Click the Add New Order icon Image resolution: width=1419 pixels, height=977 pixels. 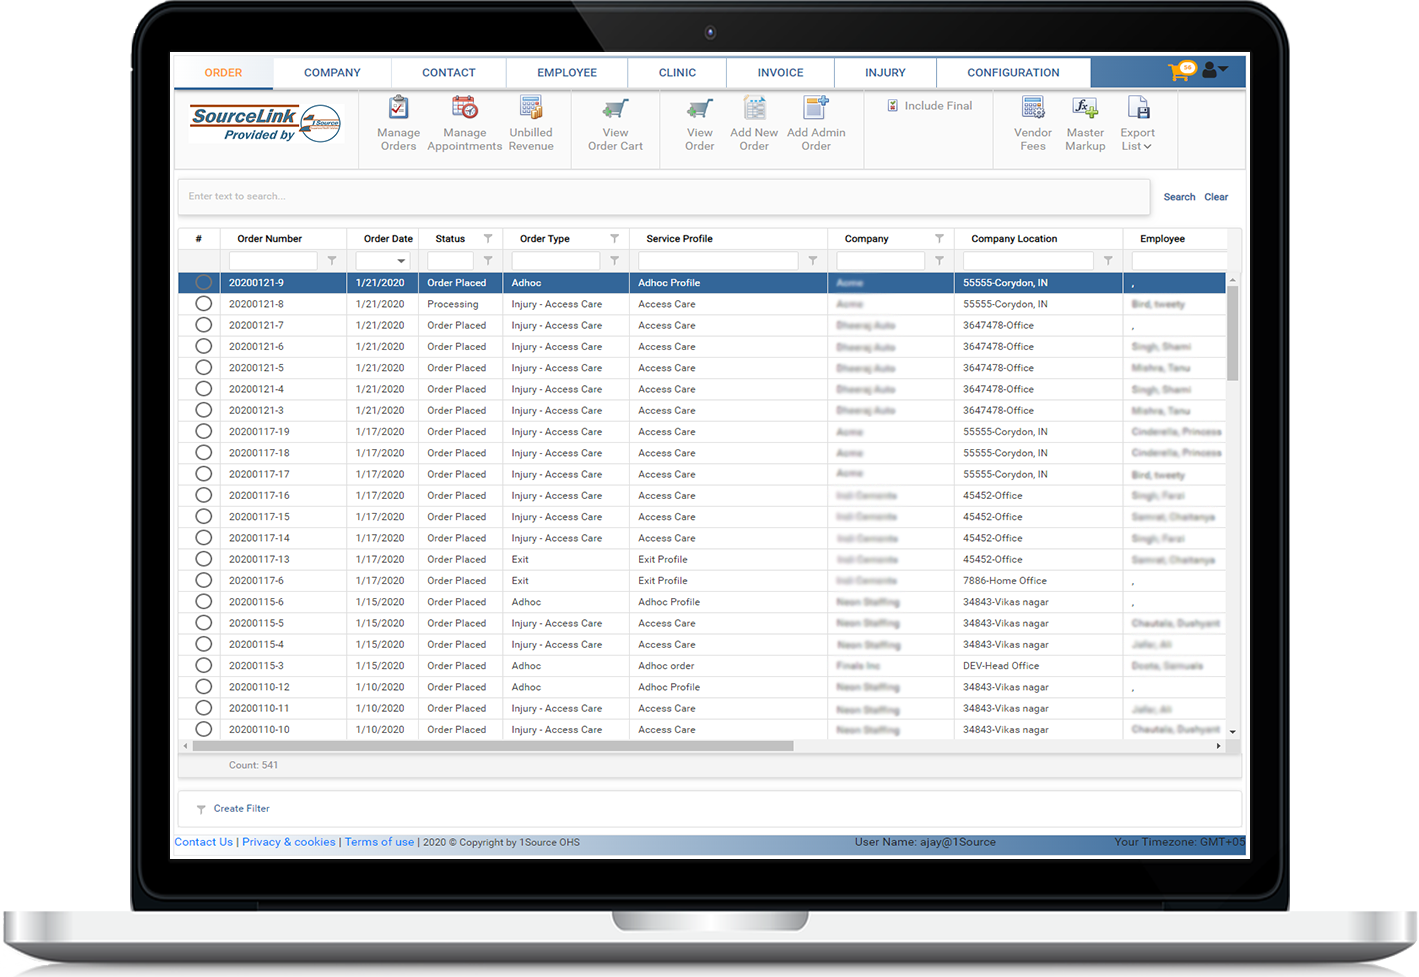[754, 109]
